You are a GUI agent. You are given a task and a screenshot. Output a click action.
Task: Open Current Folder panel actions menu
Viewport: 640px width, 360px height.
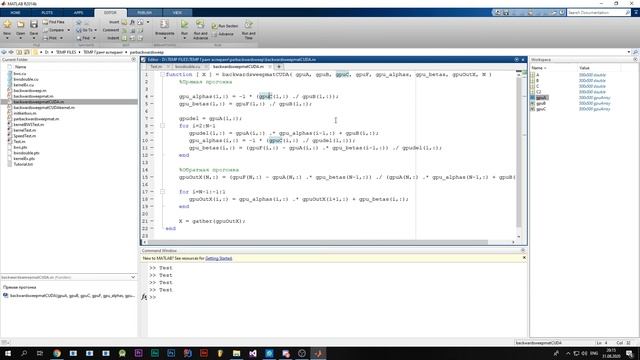click(x=133, y=60)
